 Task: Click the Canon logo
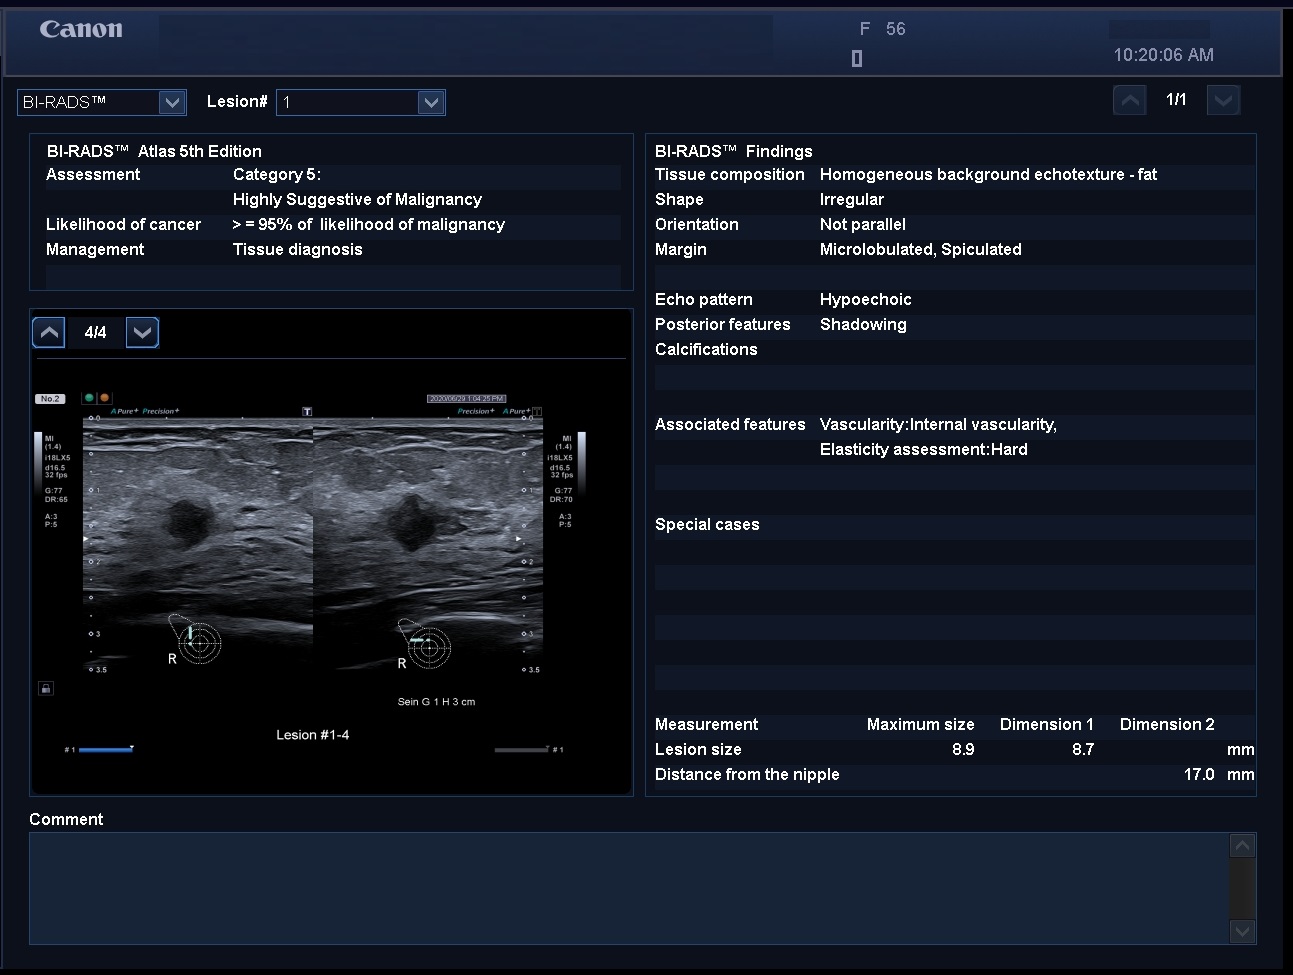[x=81, y=30]
